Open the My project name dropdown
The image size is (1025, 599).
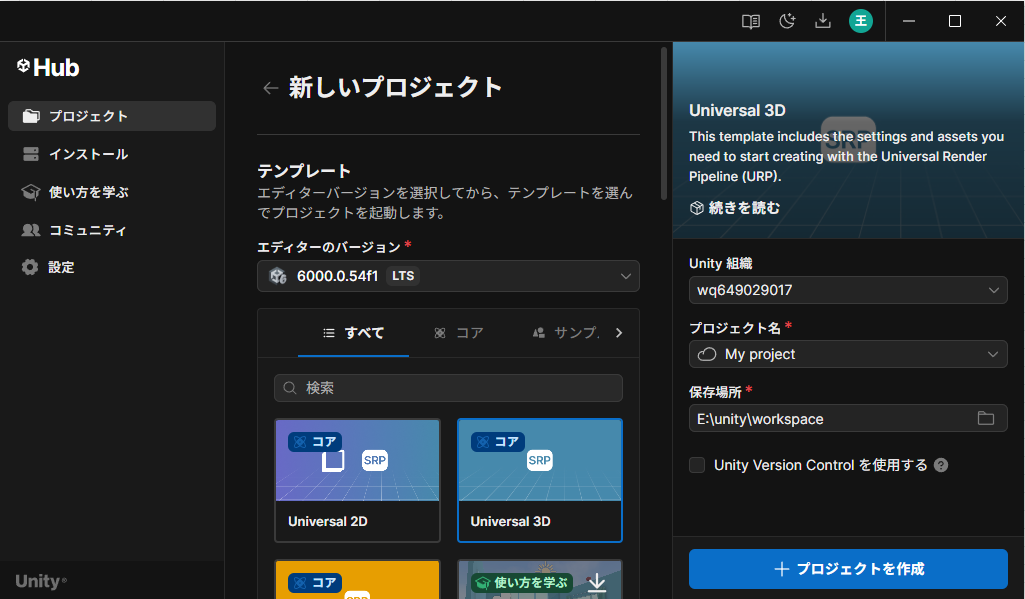coord(848,354)
